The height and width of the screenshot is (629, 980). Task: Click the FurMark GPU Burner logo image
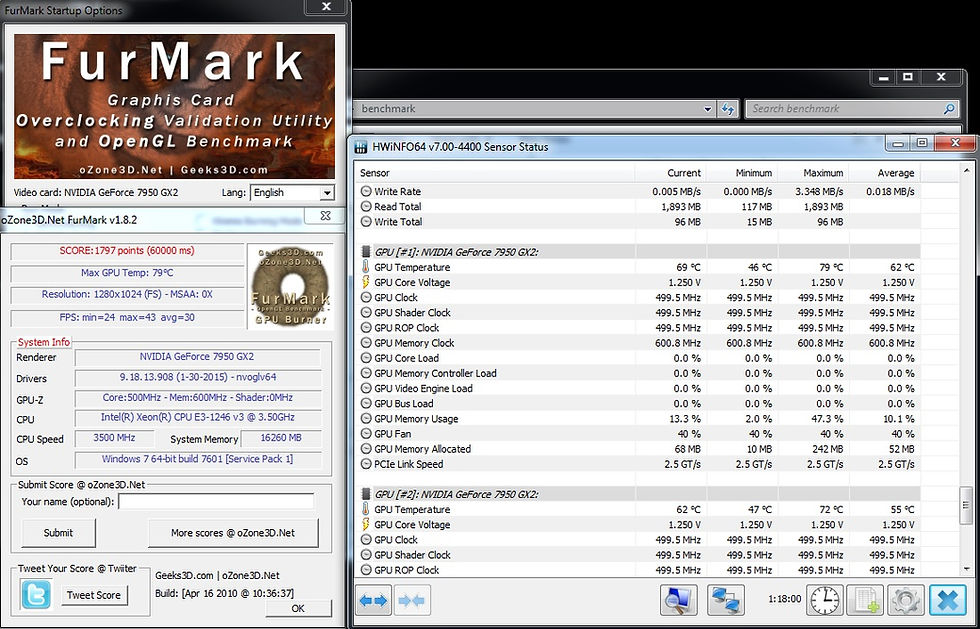[290, 286]
